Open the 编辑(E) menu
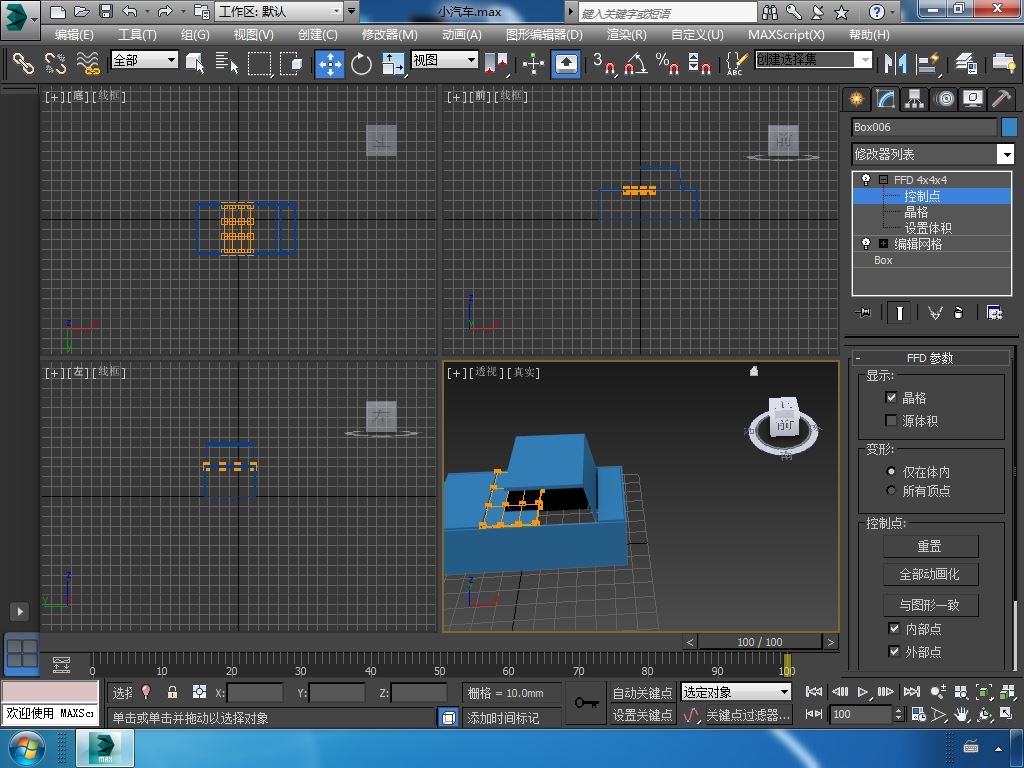The width and height of the screenshot is (1024, 768). 74,35
